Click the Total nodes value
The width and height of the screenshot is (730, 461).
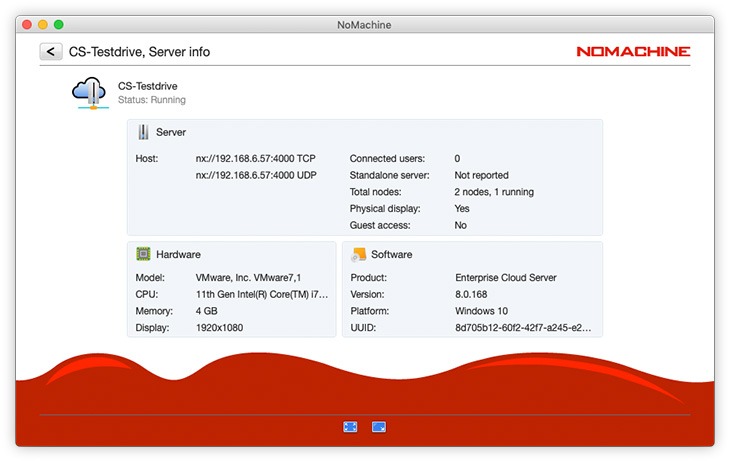point(493,192)
